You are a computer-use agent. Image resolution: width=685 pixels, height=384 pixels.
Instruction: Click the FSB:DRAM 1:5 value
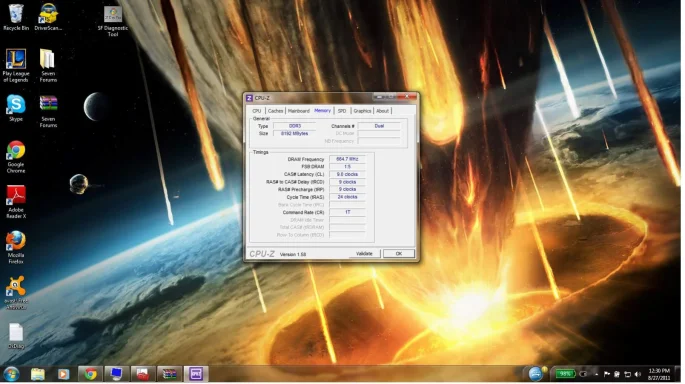click(347, 167)
